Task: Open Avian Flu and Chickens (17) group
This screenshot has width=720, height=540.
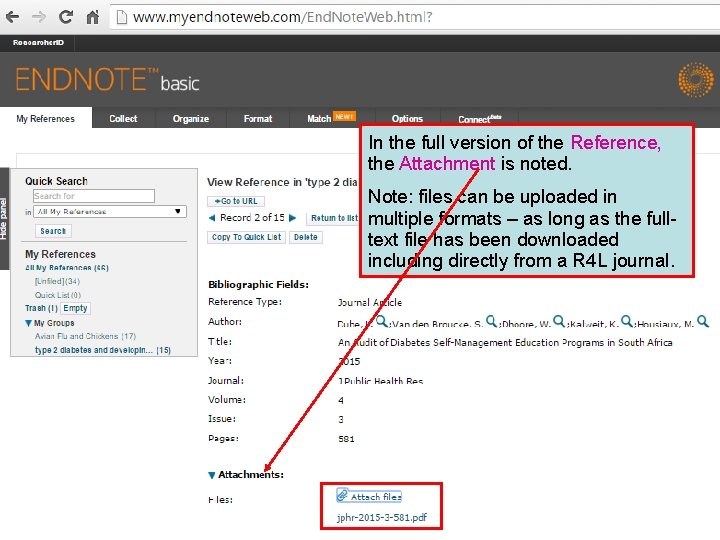Action: (85, 336)
